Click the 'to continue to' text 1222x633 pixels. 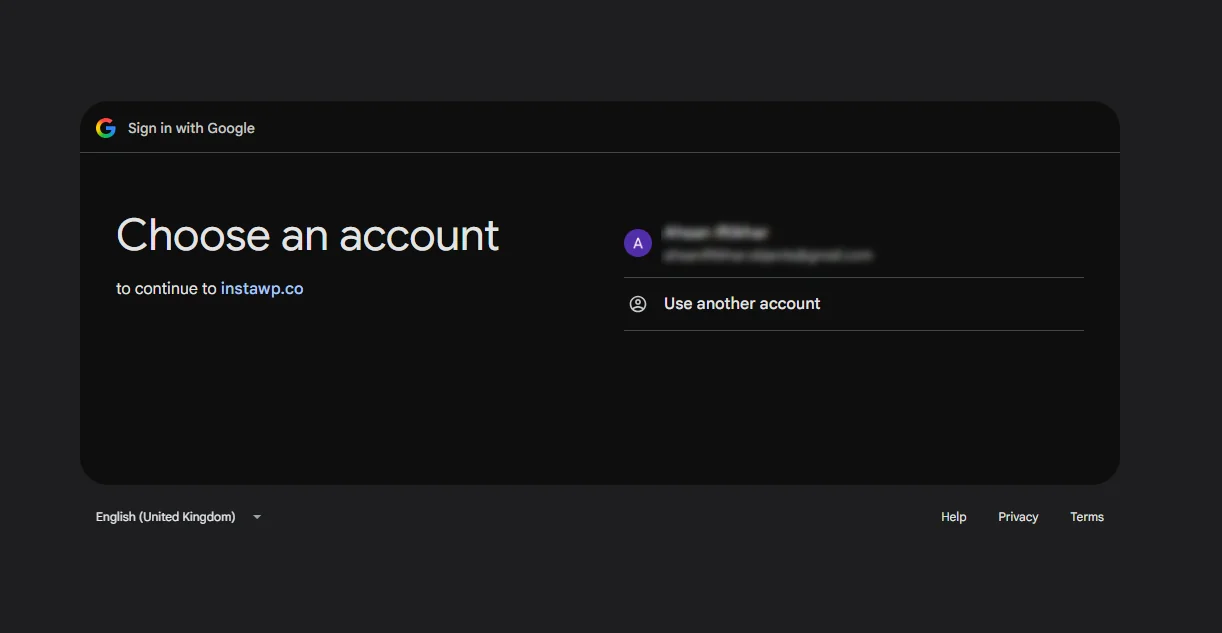click(166, 289)
